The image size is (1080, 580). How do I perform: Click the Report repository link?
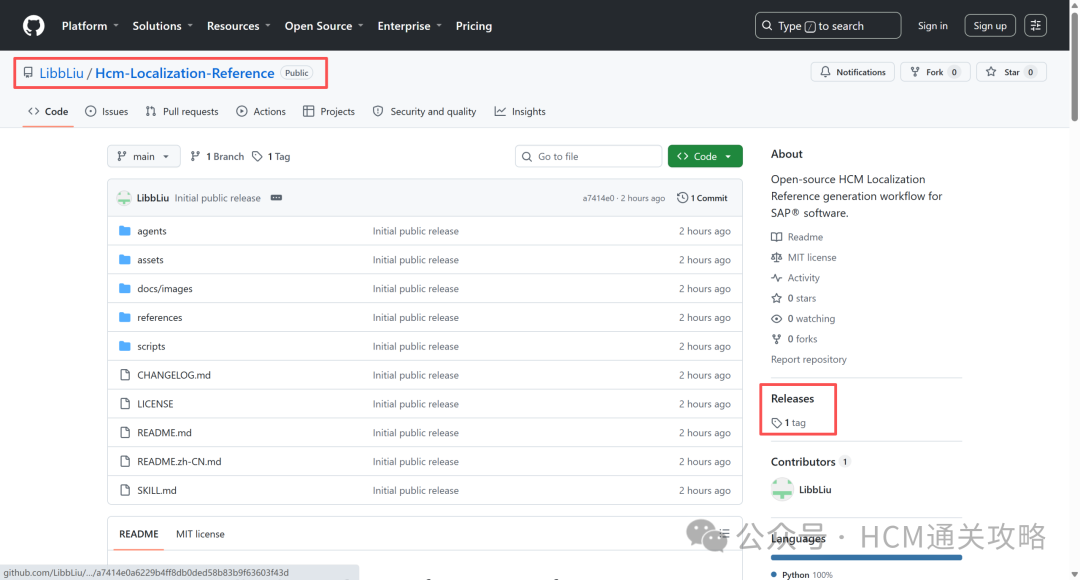(809, 360)
